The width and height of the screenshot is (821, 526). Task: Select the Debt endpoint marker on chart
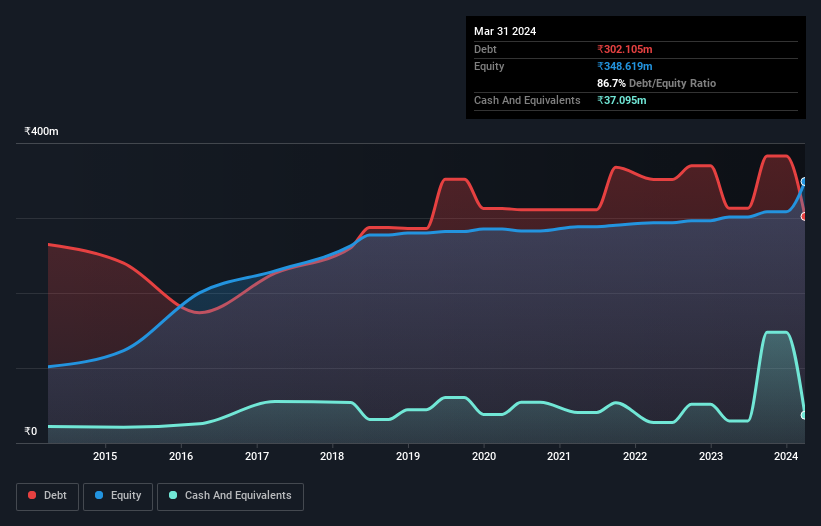pyautogui.click(x=804, y=216)
